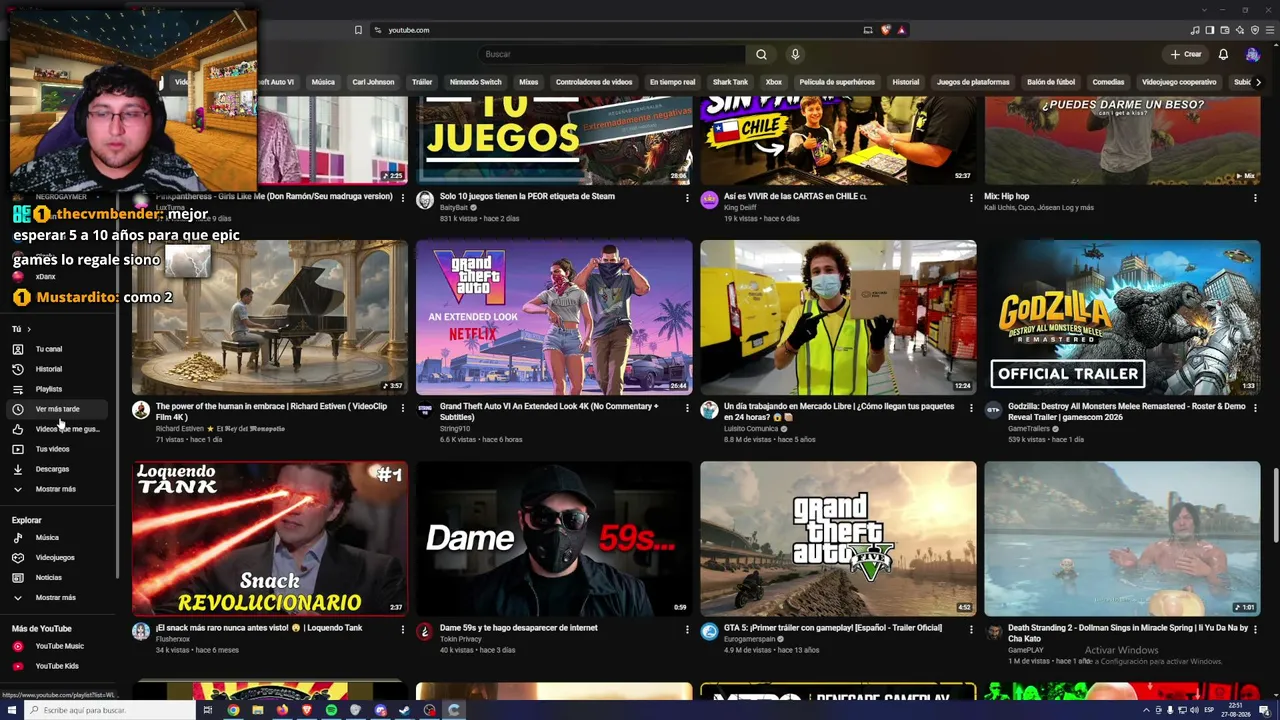Open the BaityBait channel avatar

(425, 200)
